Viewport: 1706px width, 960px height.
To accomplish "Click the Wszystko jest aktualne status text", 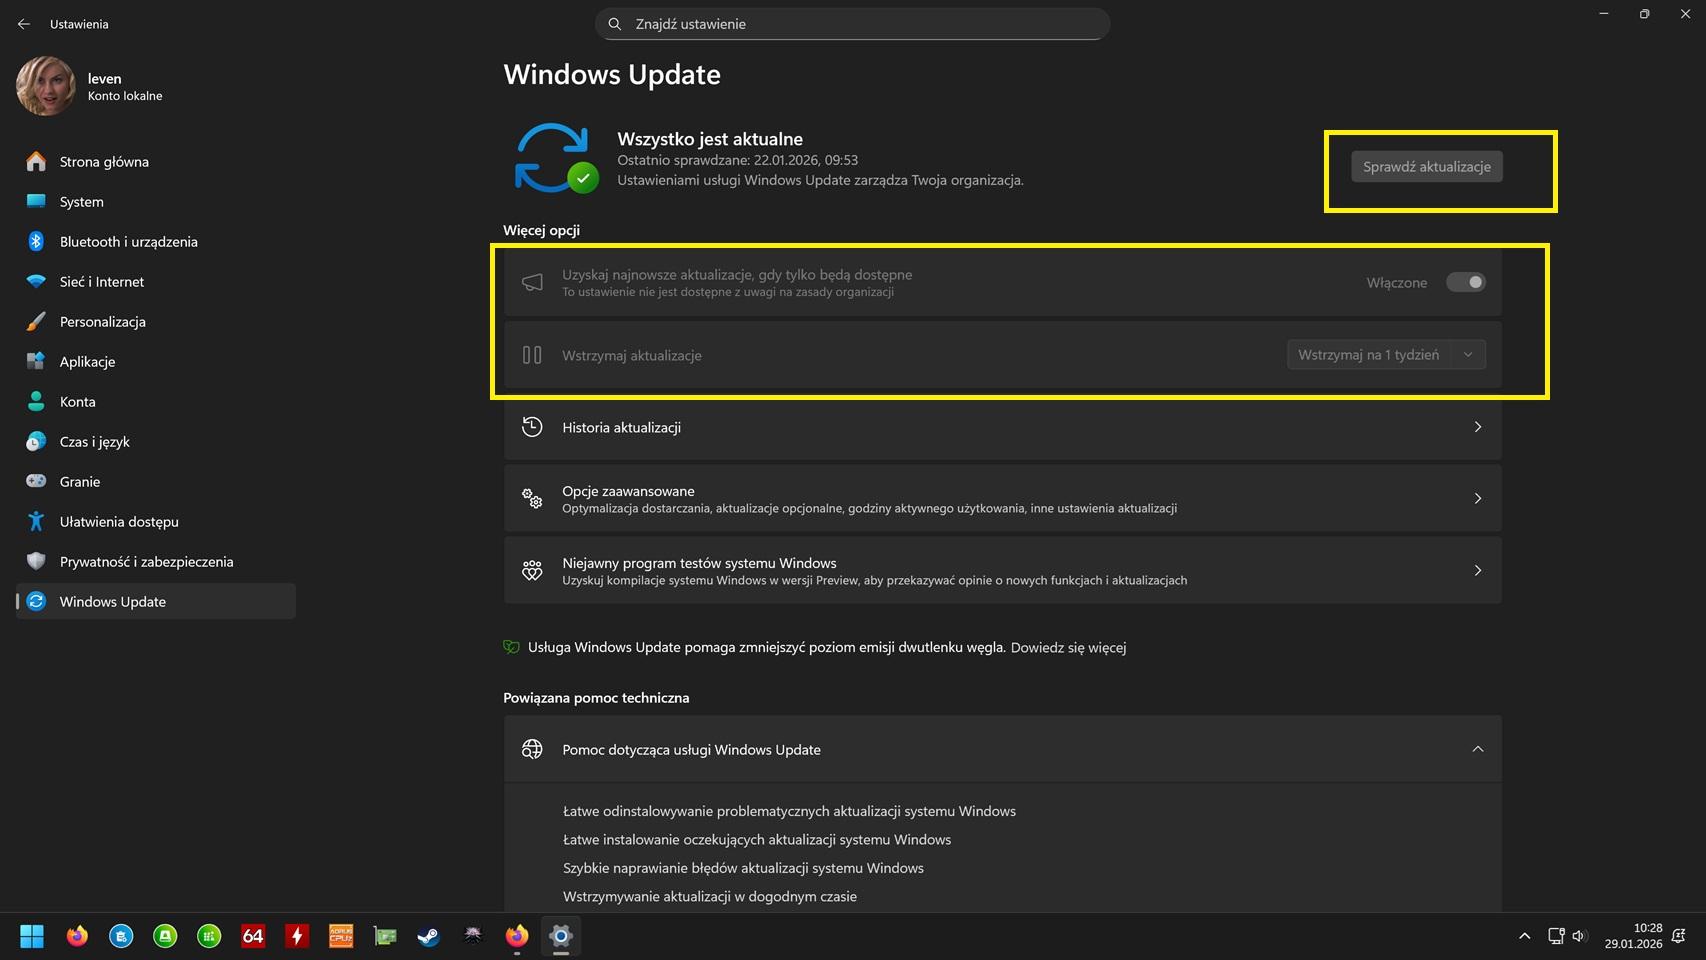I will pyautogui.click(x=710, y=139).
